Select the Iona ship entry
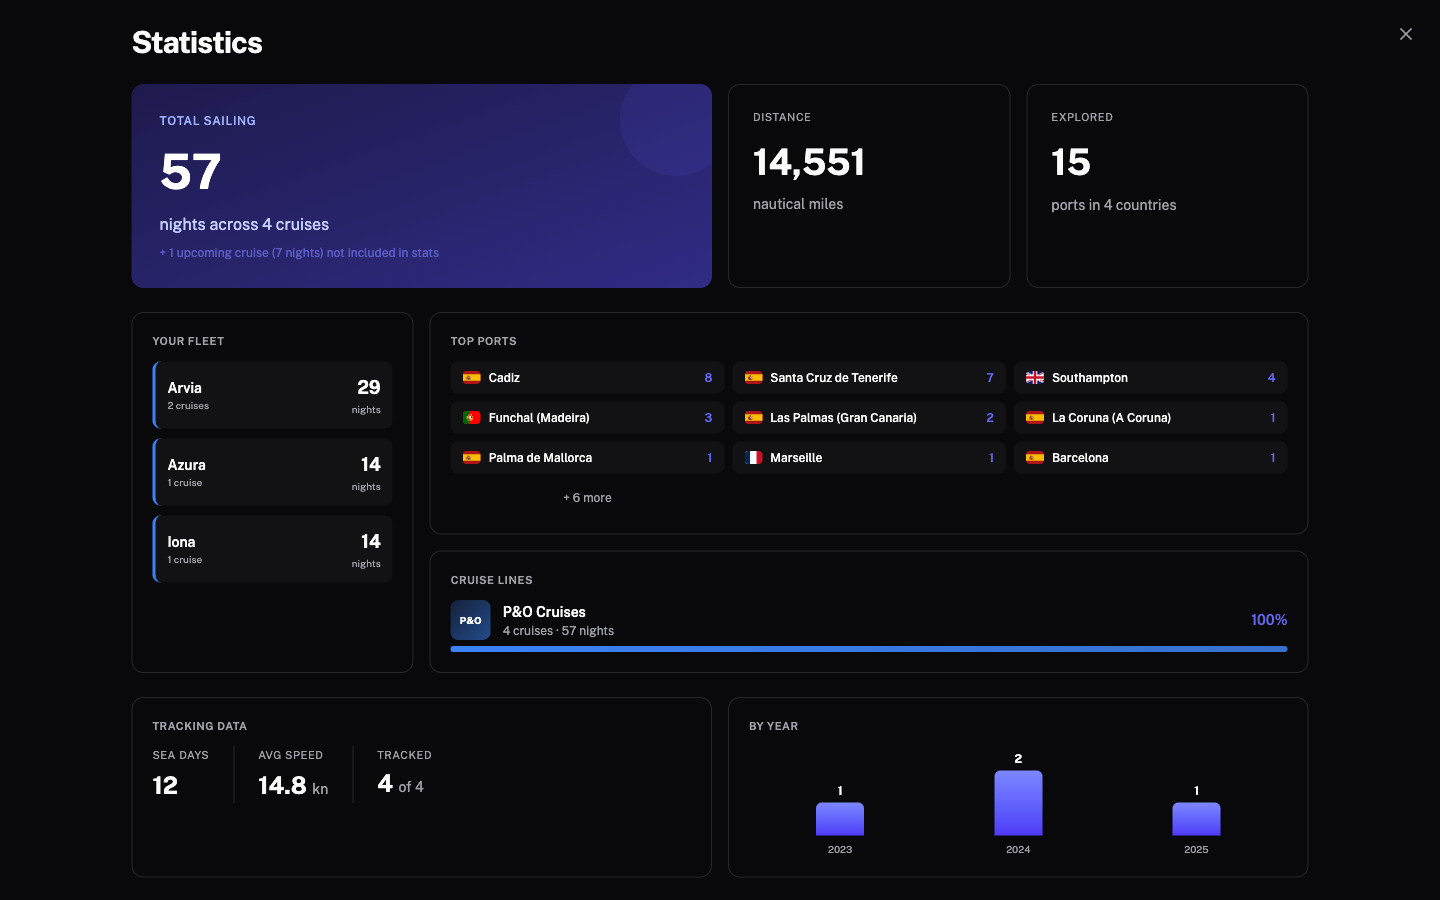Screen dimensions: 1440x900 pos(272,548)
